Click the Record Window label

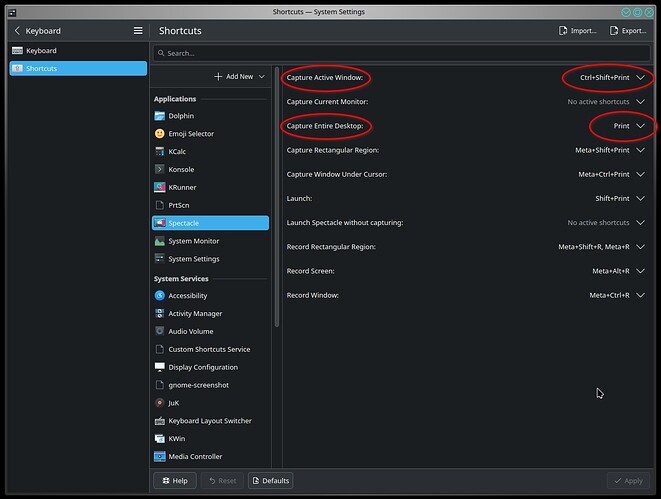(x=312, y=295)
